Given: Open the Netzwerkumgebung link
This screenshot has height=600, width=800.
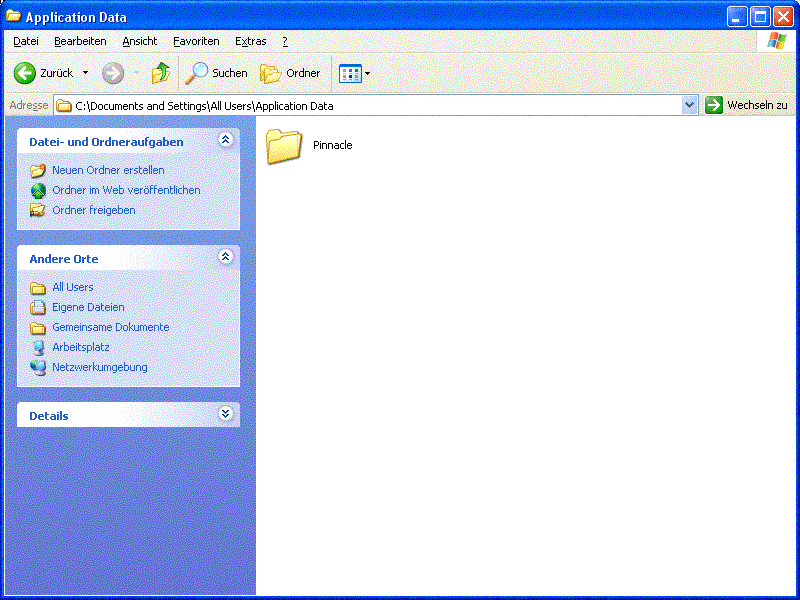Looking at the screenshot, I should 99,367.
